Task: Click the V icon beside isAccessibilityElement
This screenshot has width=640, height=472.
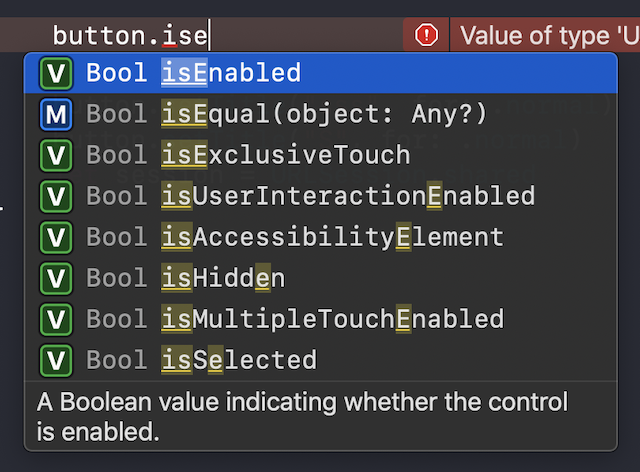Action: [x=54, y=237]
